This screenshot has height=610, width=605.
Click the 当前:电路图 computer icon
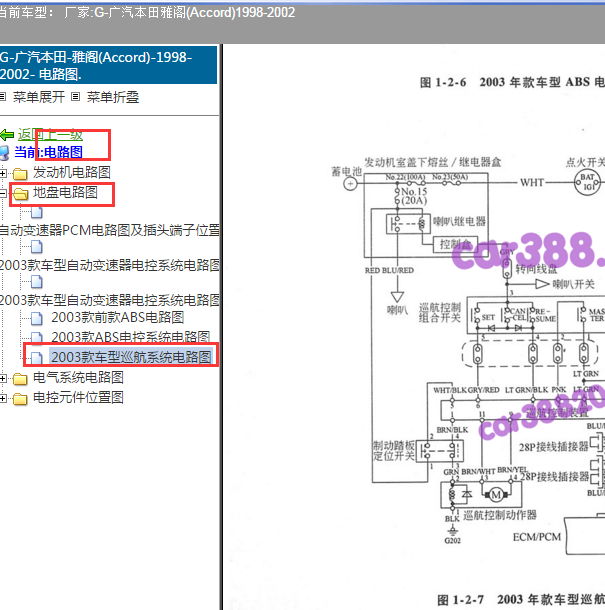(4, 152)
